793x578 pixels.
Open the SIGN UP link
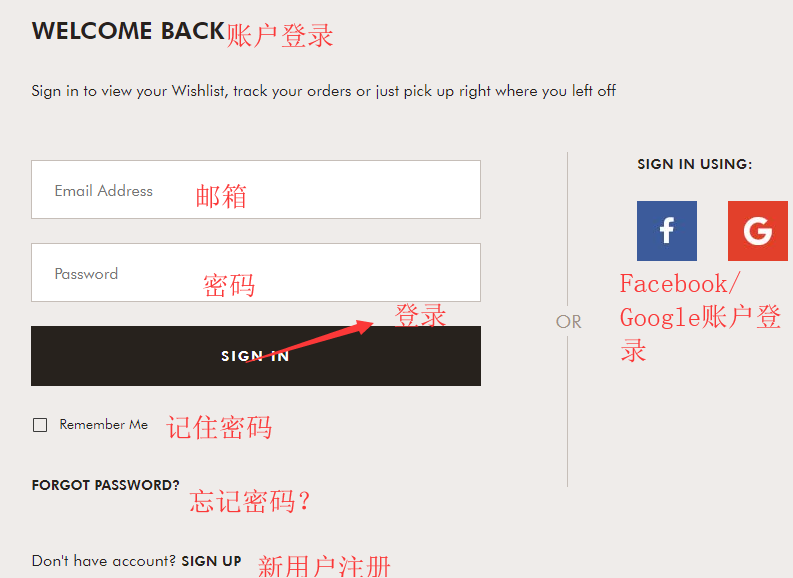pos(211,561)
